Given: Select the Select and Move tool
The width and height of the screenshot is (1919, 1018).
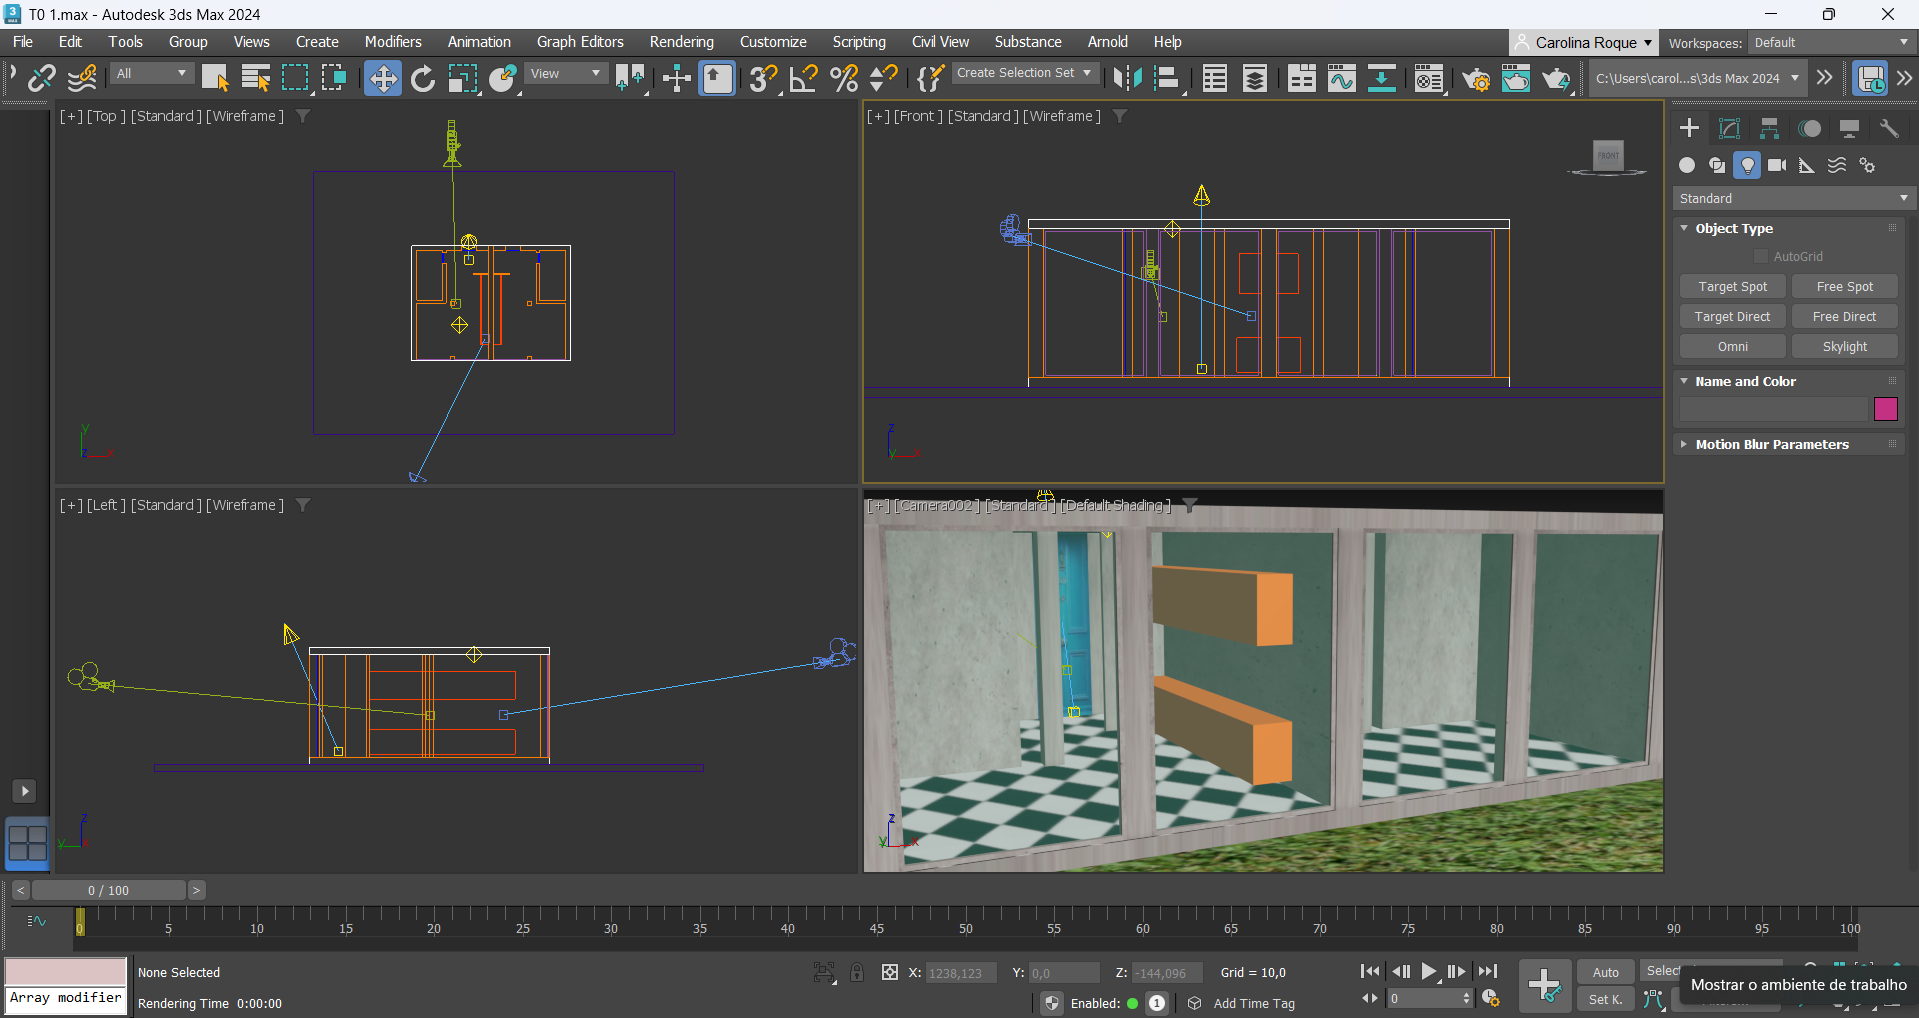Looking at the screenshot, I should (x=382, y=78).
